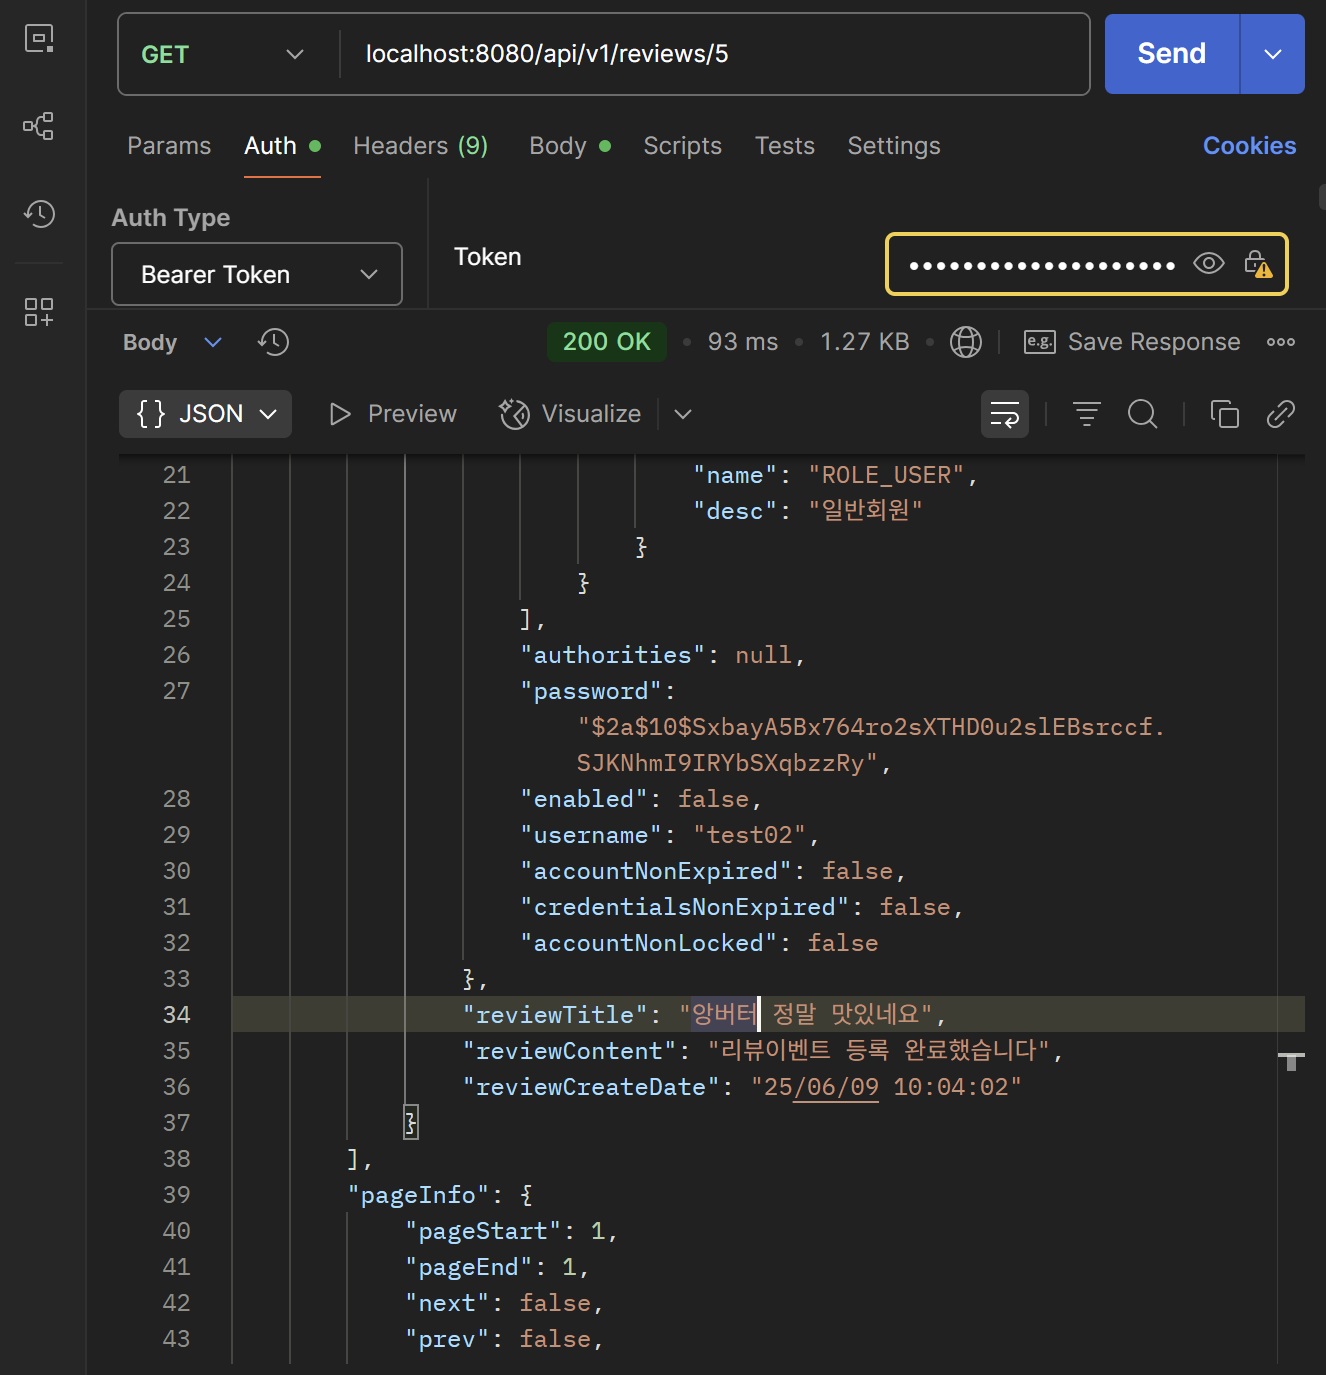The width and height of the screenshot is (1326, 1375).
Task: Open the Flows sidebar icon
Action: 39,126
